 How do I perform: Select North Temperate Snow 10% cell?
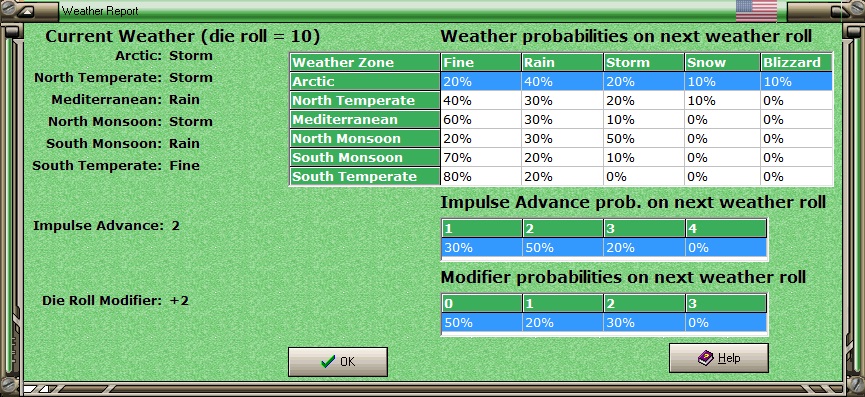pyautogui.click(x=723, y=100)
